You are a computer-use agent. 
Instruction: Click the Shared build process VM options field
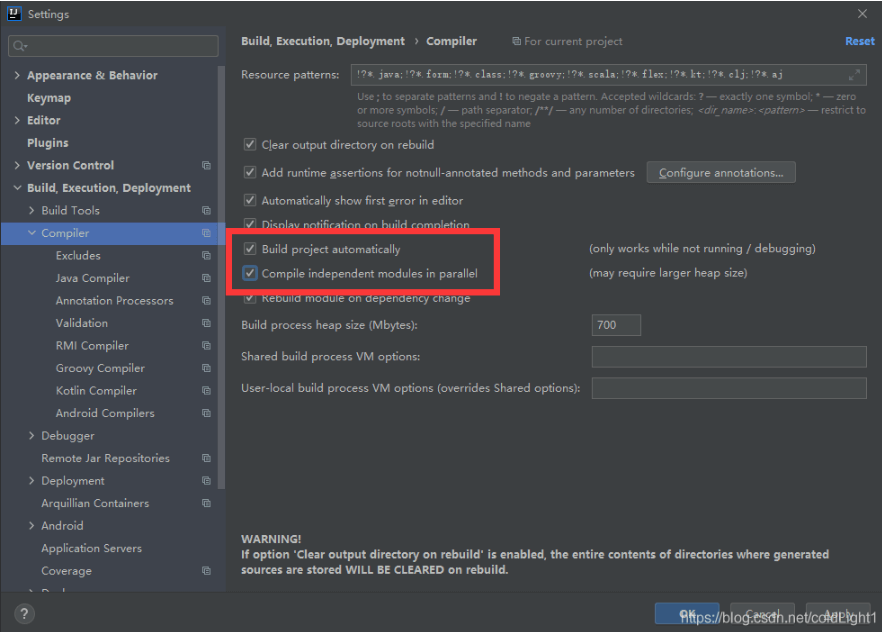click(729, 356)
